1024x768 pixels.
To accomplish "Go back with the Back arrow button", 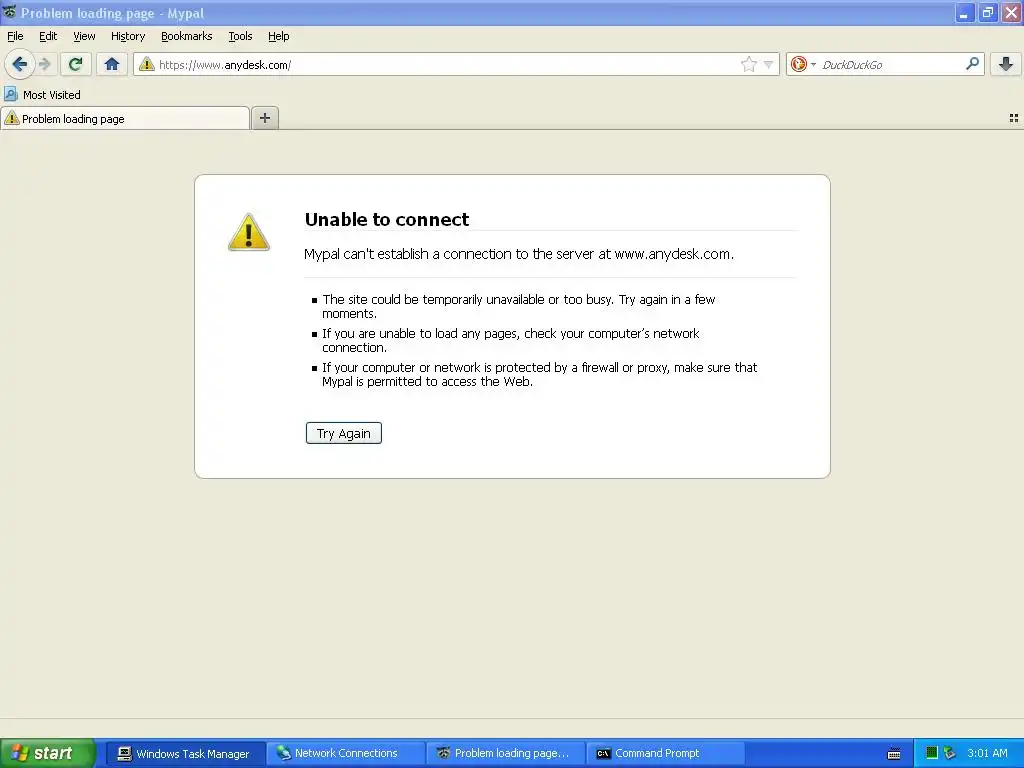I will (x=20, y=64).
